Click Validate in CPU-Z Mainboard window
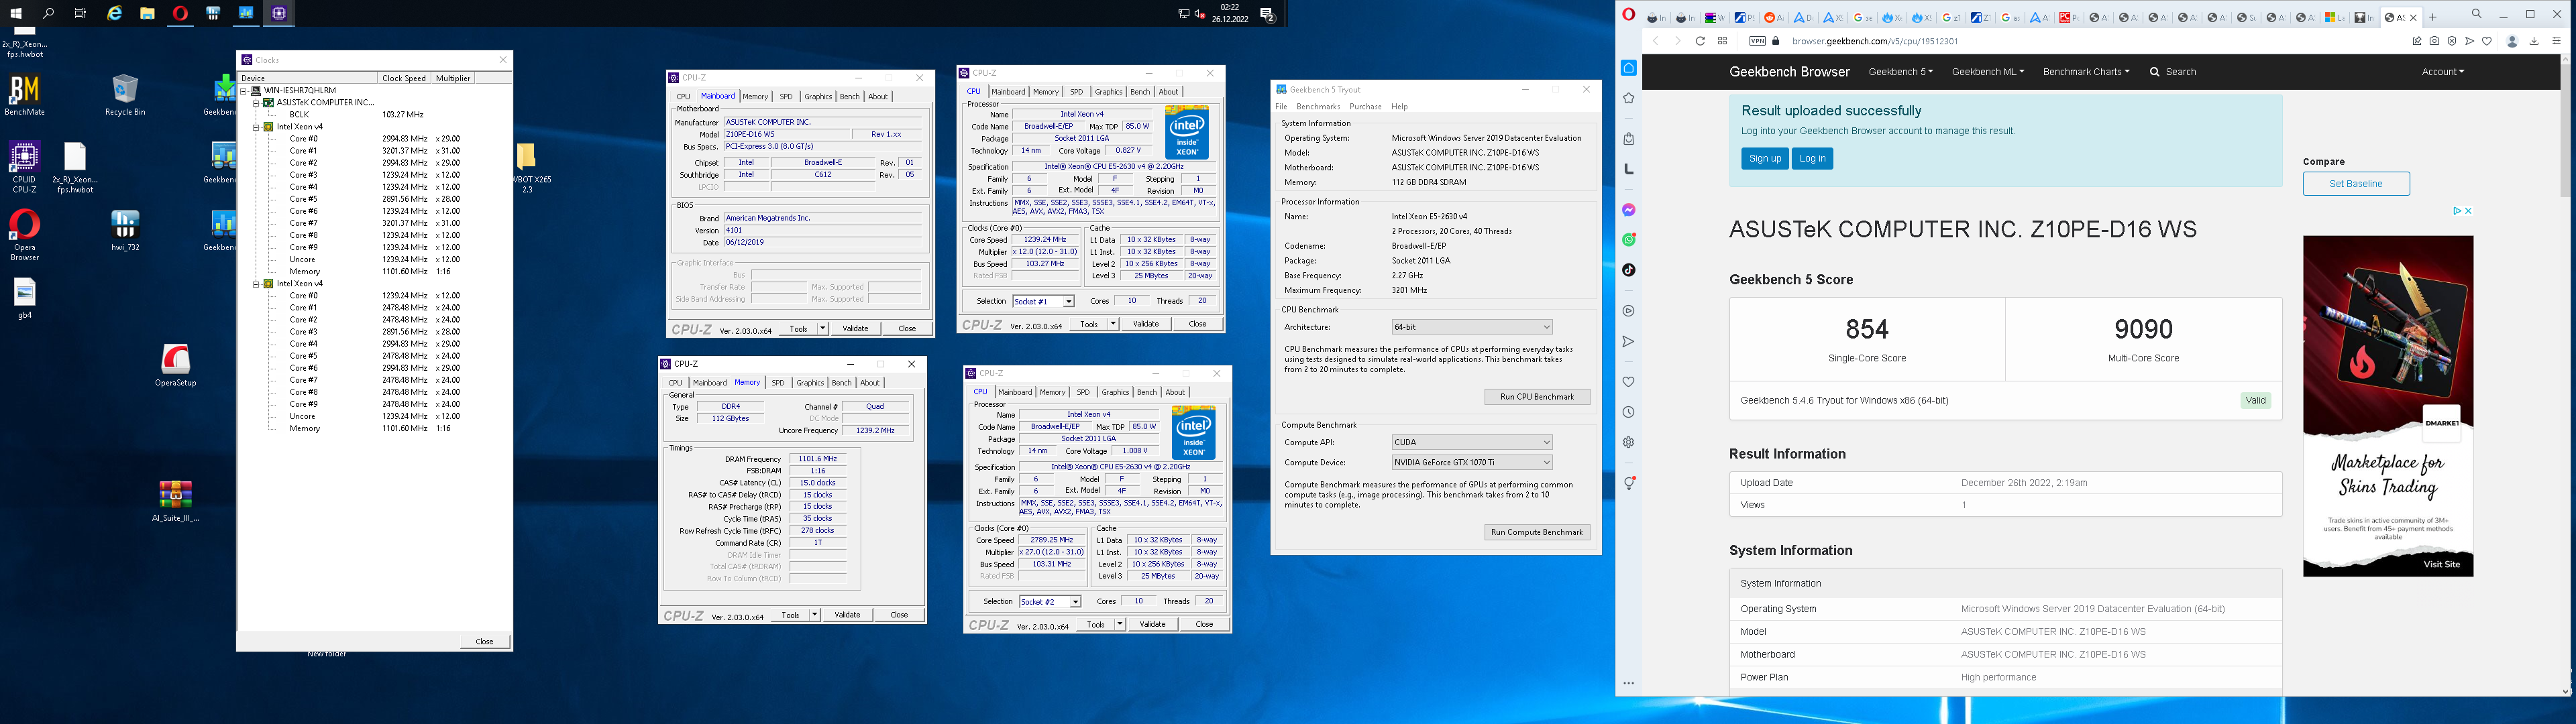Image resolution: width=2576 pixels, height=724 pixels. (855, 328)
